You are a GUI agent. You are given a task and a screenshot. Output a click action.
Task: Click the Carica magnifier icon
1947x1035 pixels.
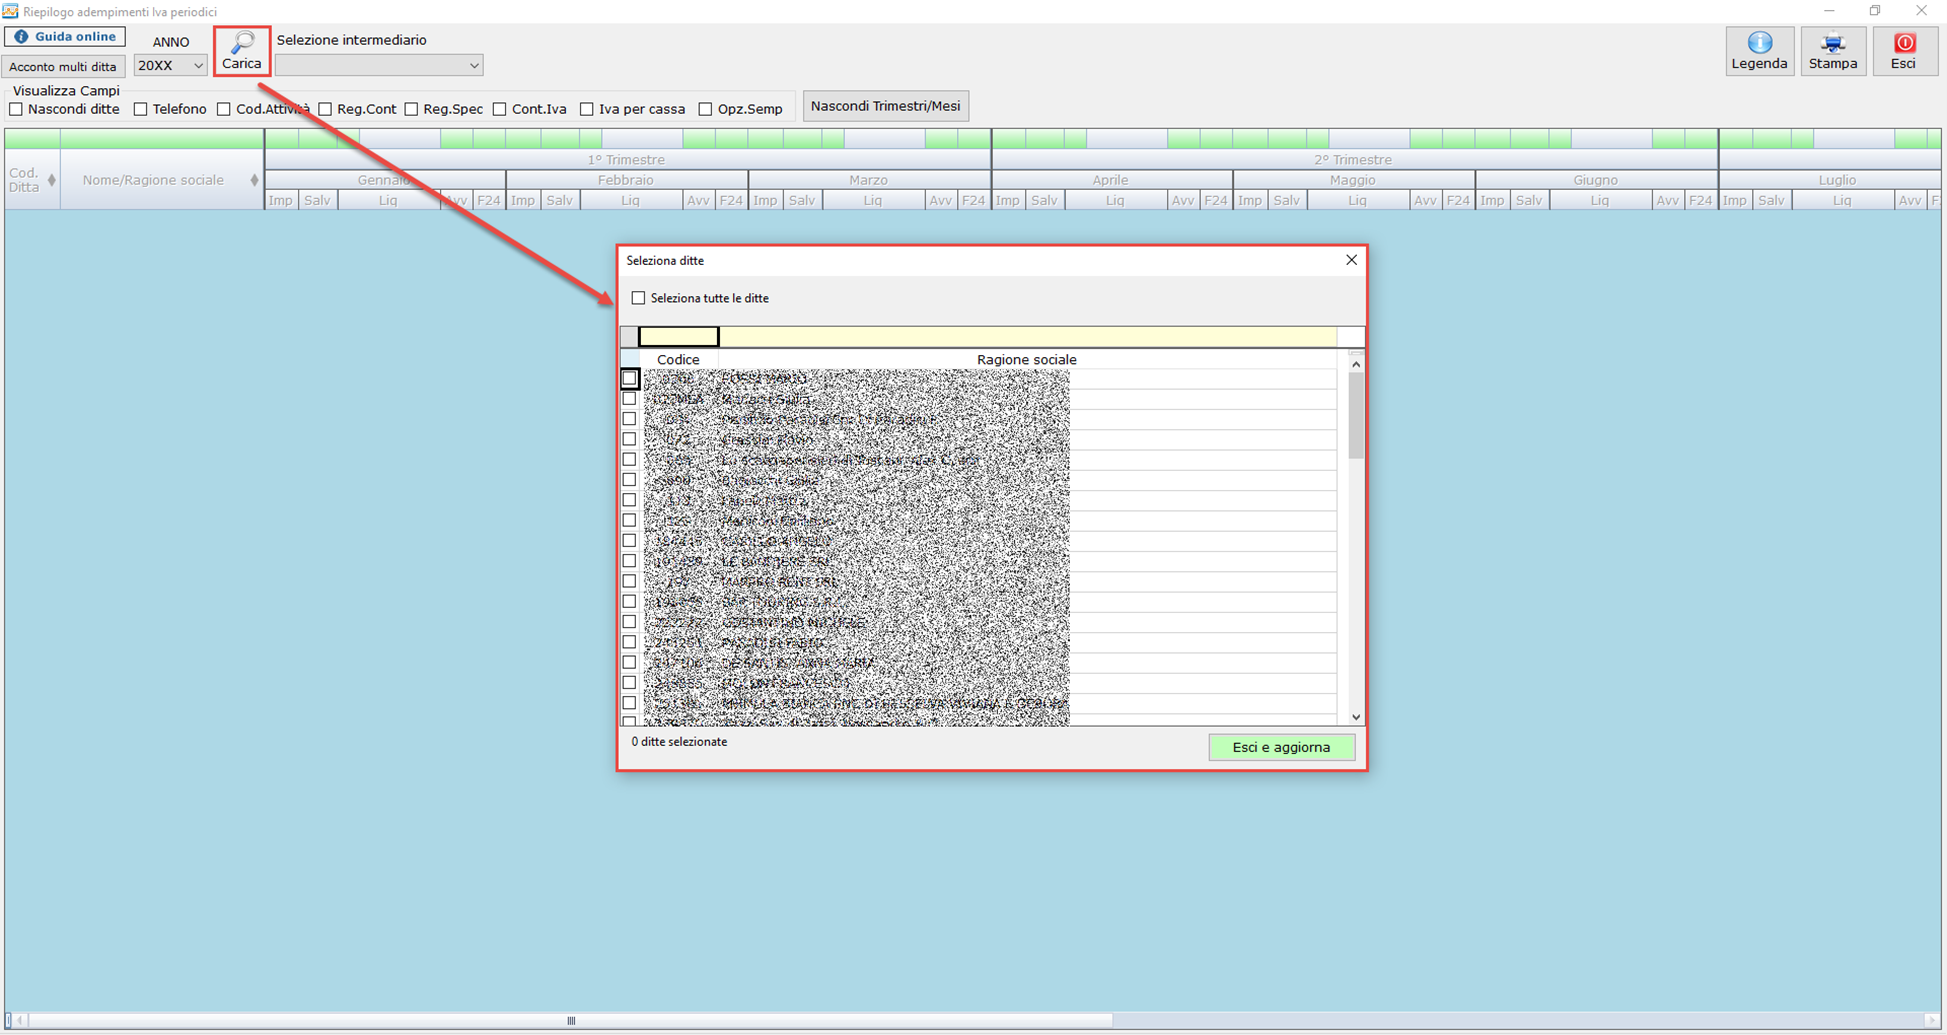(x=242, y=43)
